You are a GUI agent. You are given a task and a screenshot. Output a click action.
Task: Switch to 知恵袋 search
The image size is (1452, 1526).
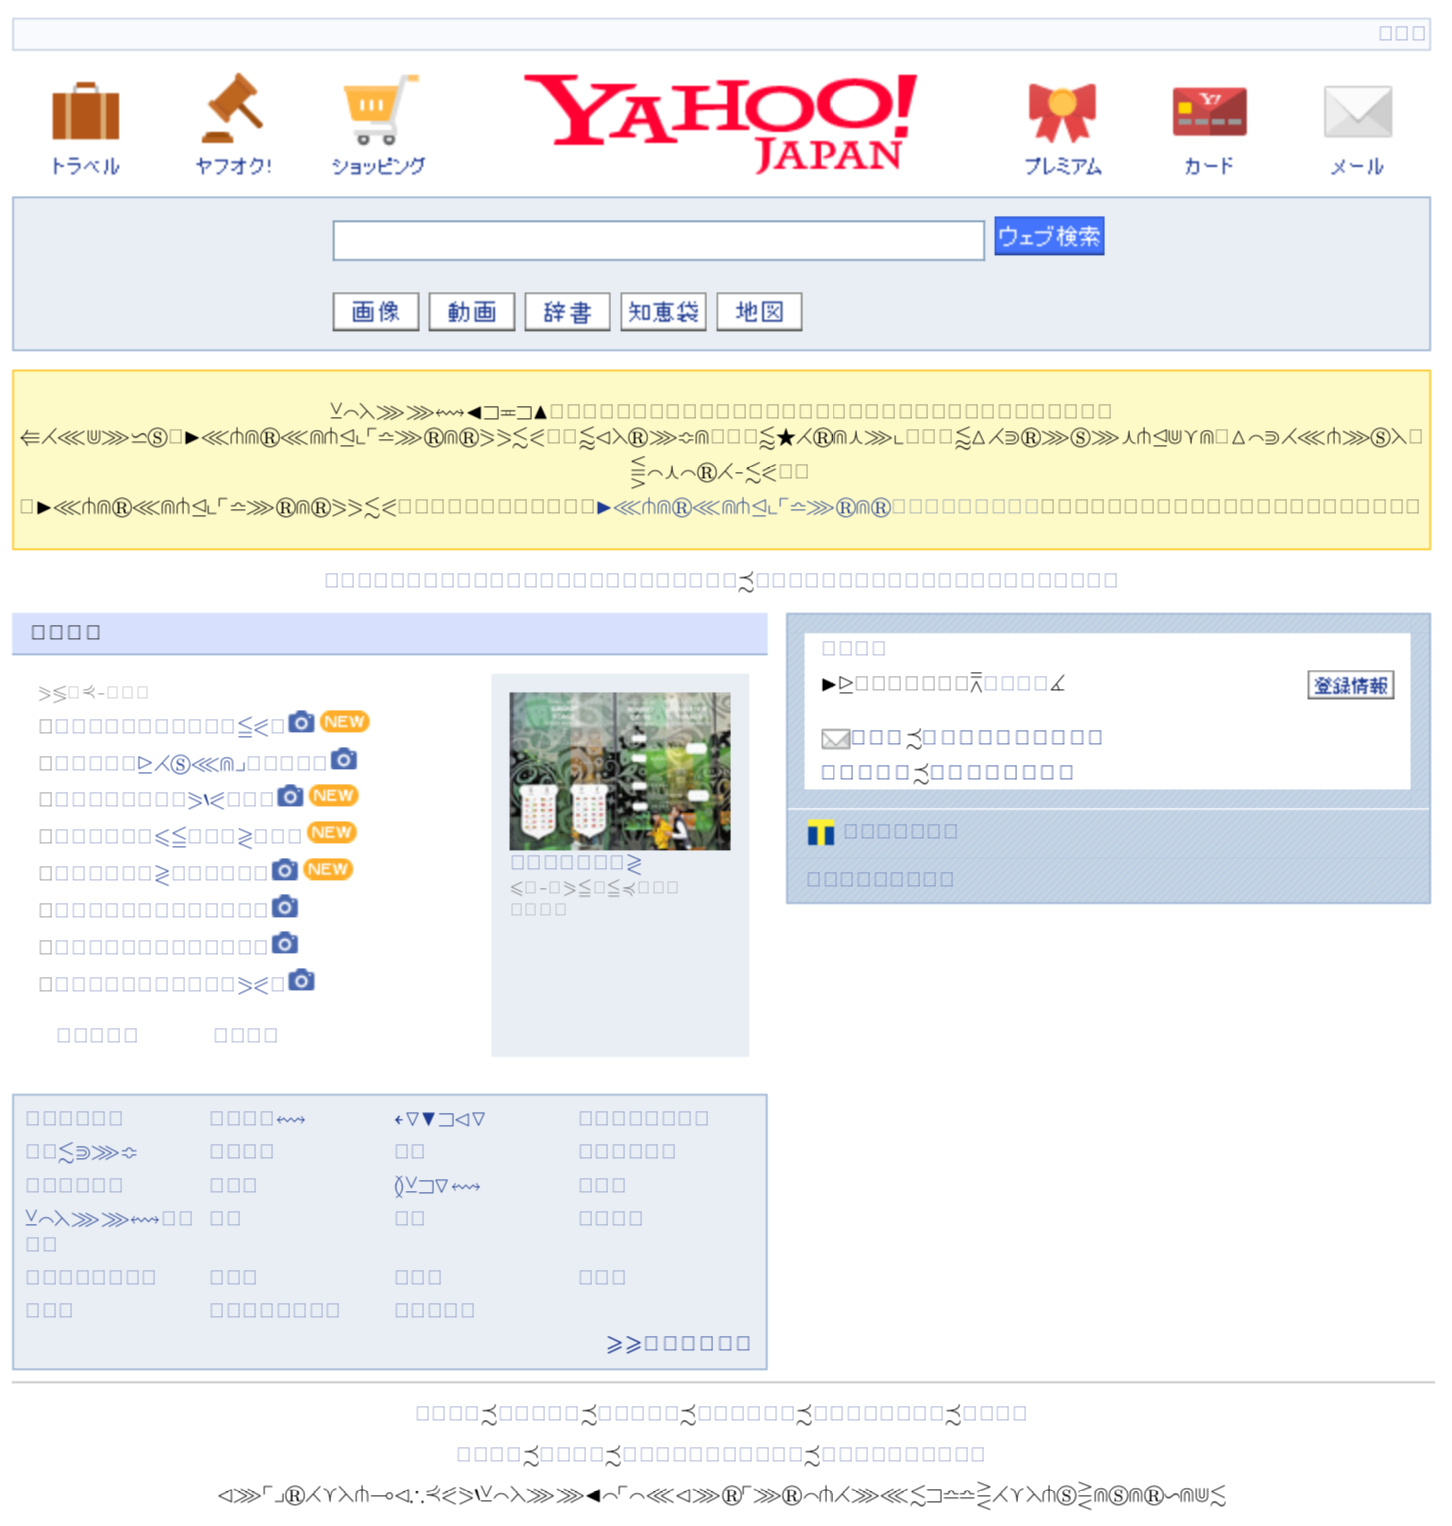[x=664, y=312]
